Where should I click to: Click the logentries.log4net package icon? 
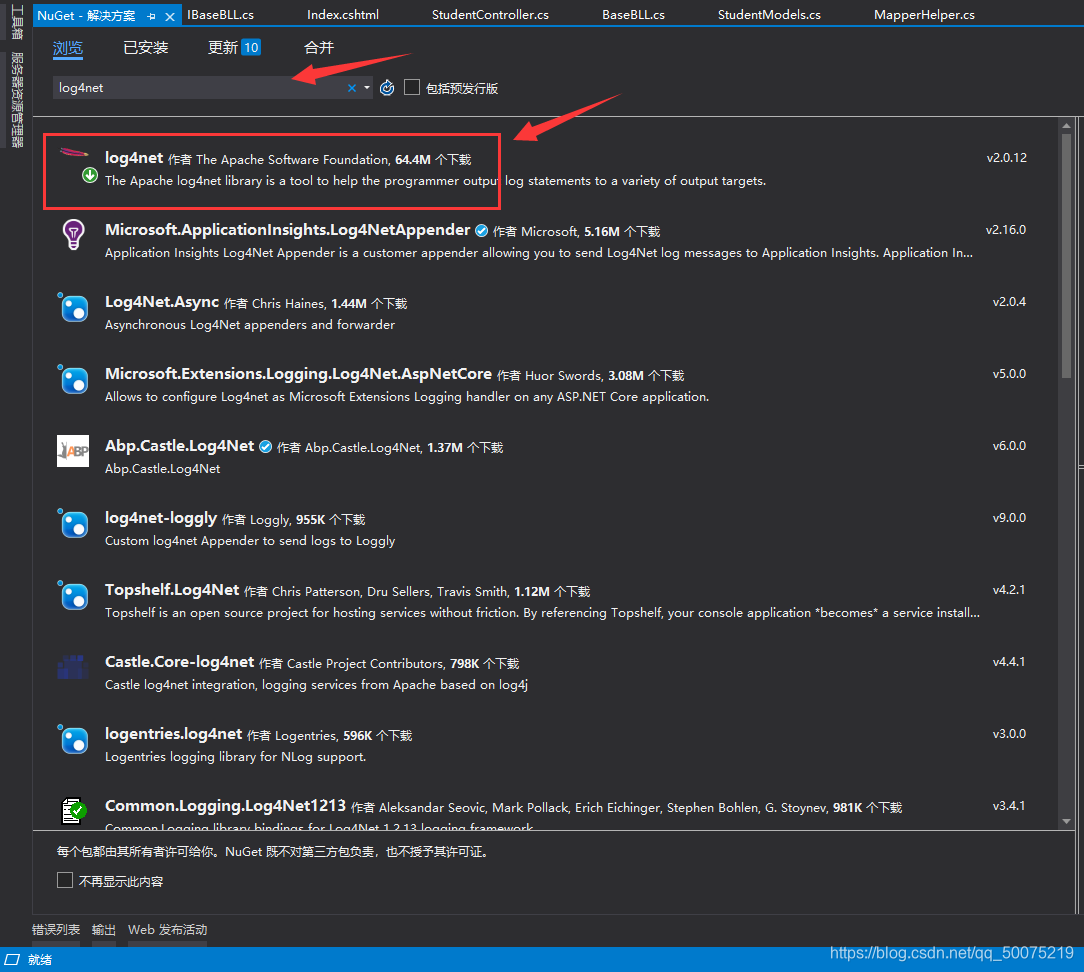coord(73,739)
